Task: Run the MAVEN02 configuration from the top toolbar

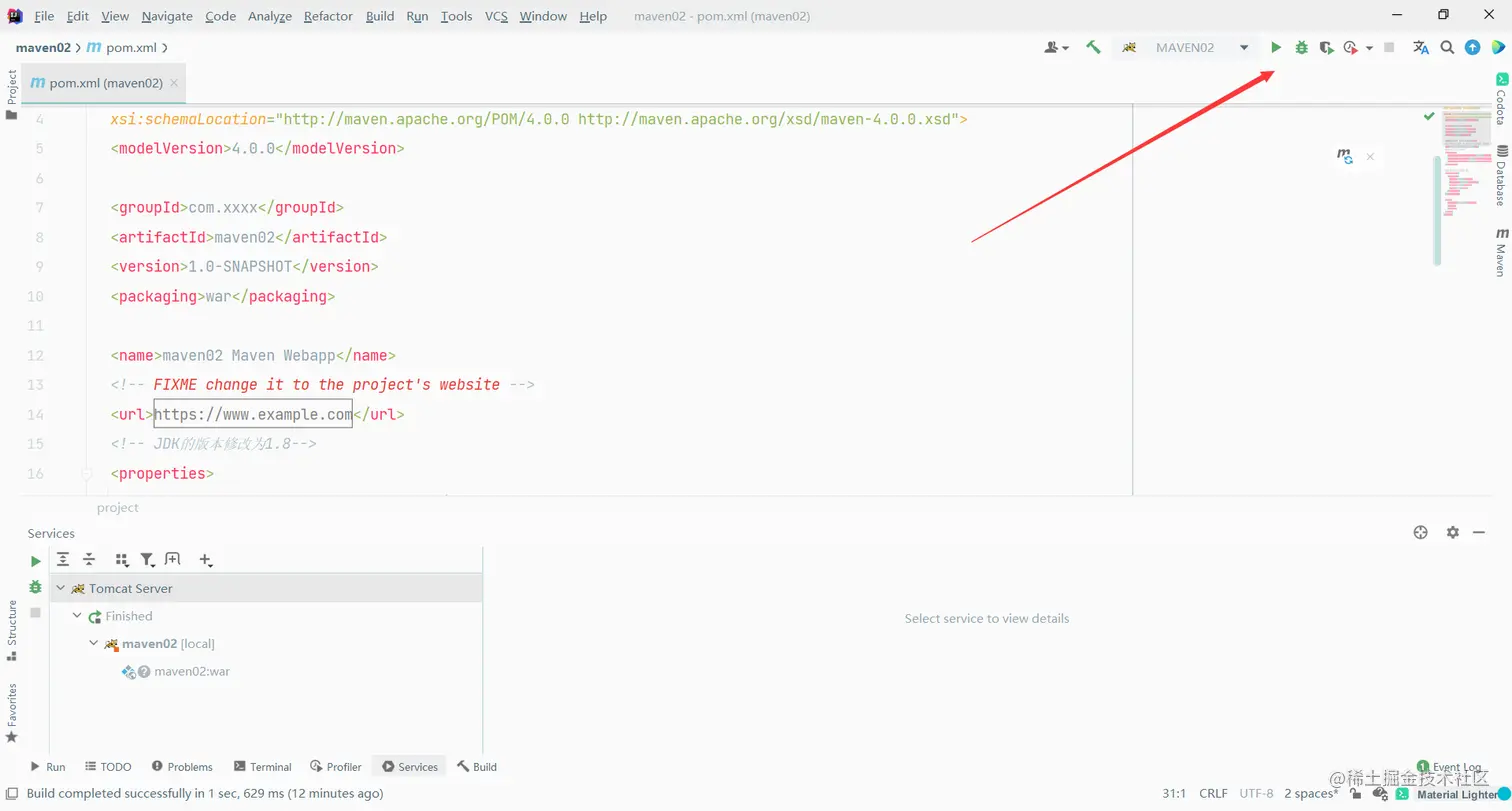Action: [x=1276, y=47]
